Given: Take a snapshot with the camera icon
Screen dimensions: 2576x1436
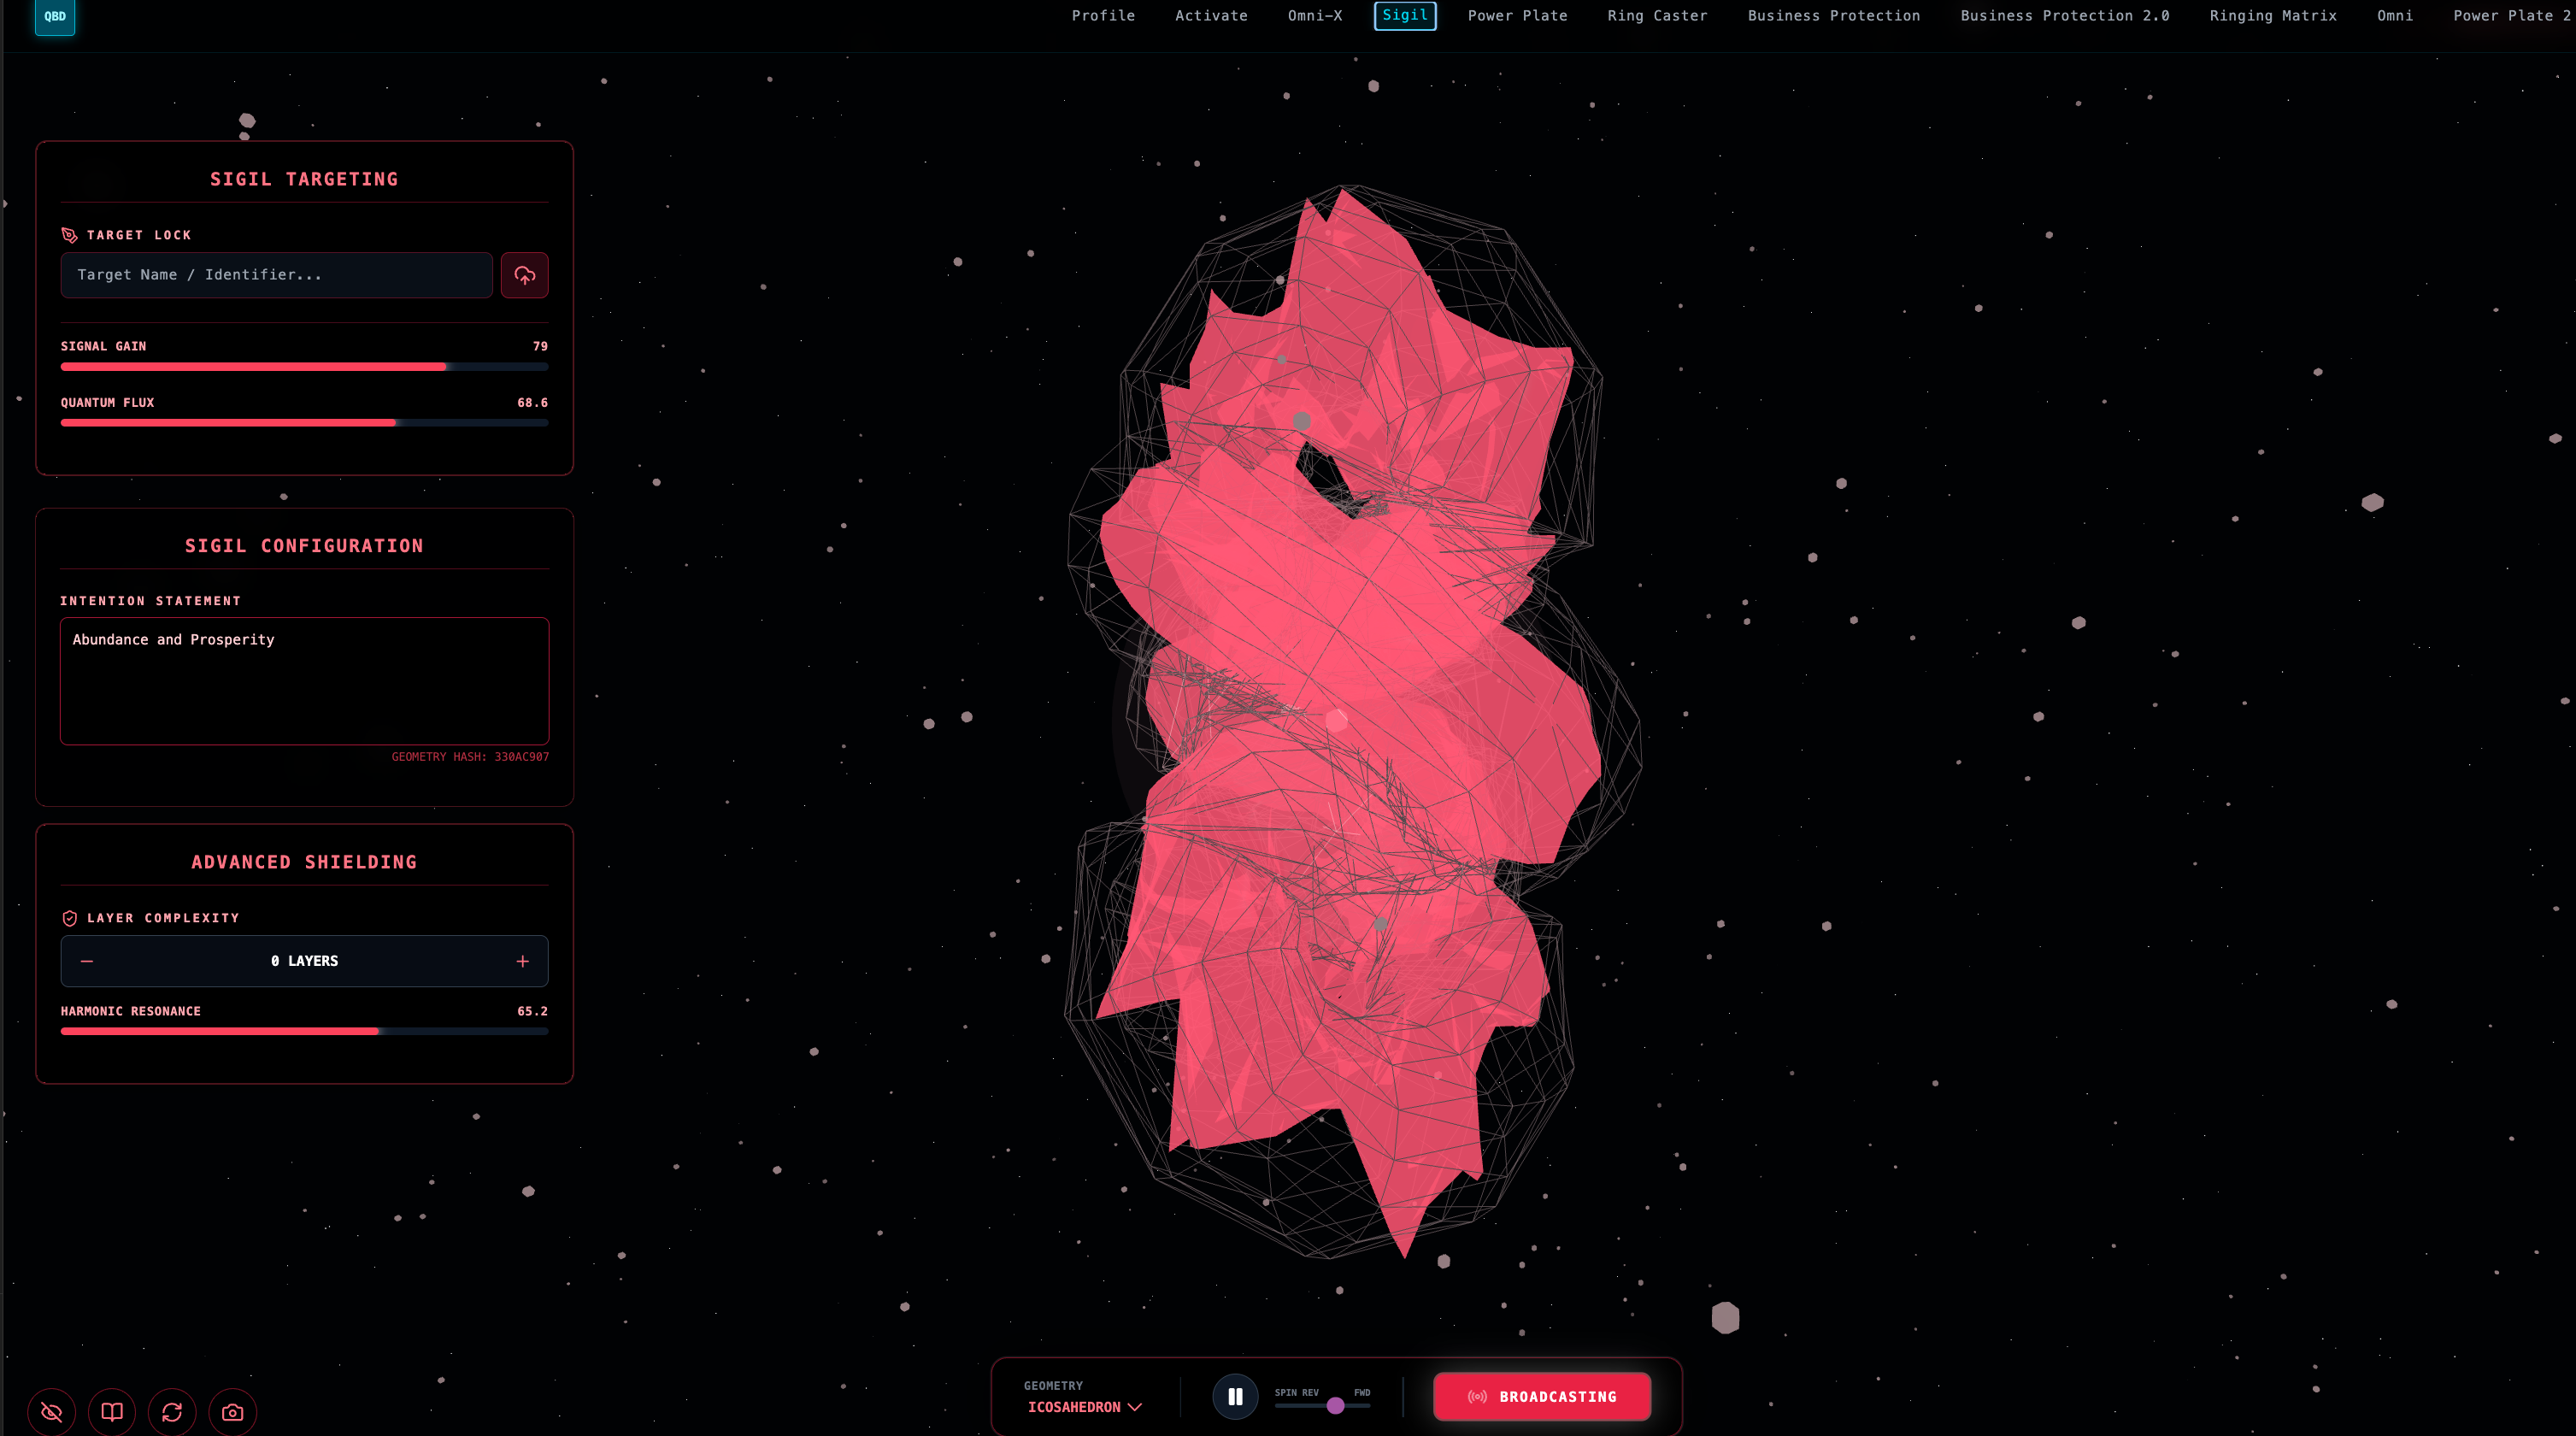Looking at the screenshot, I should (x=232, y=1412).
